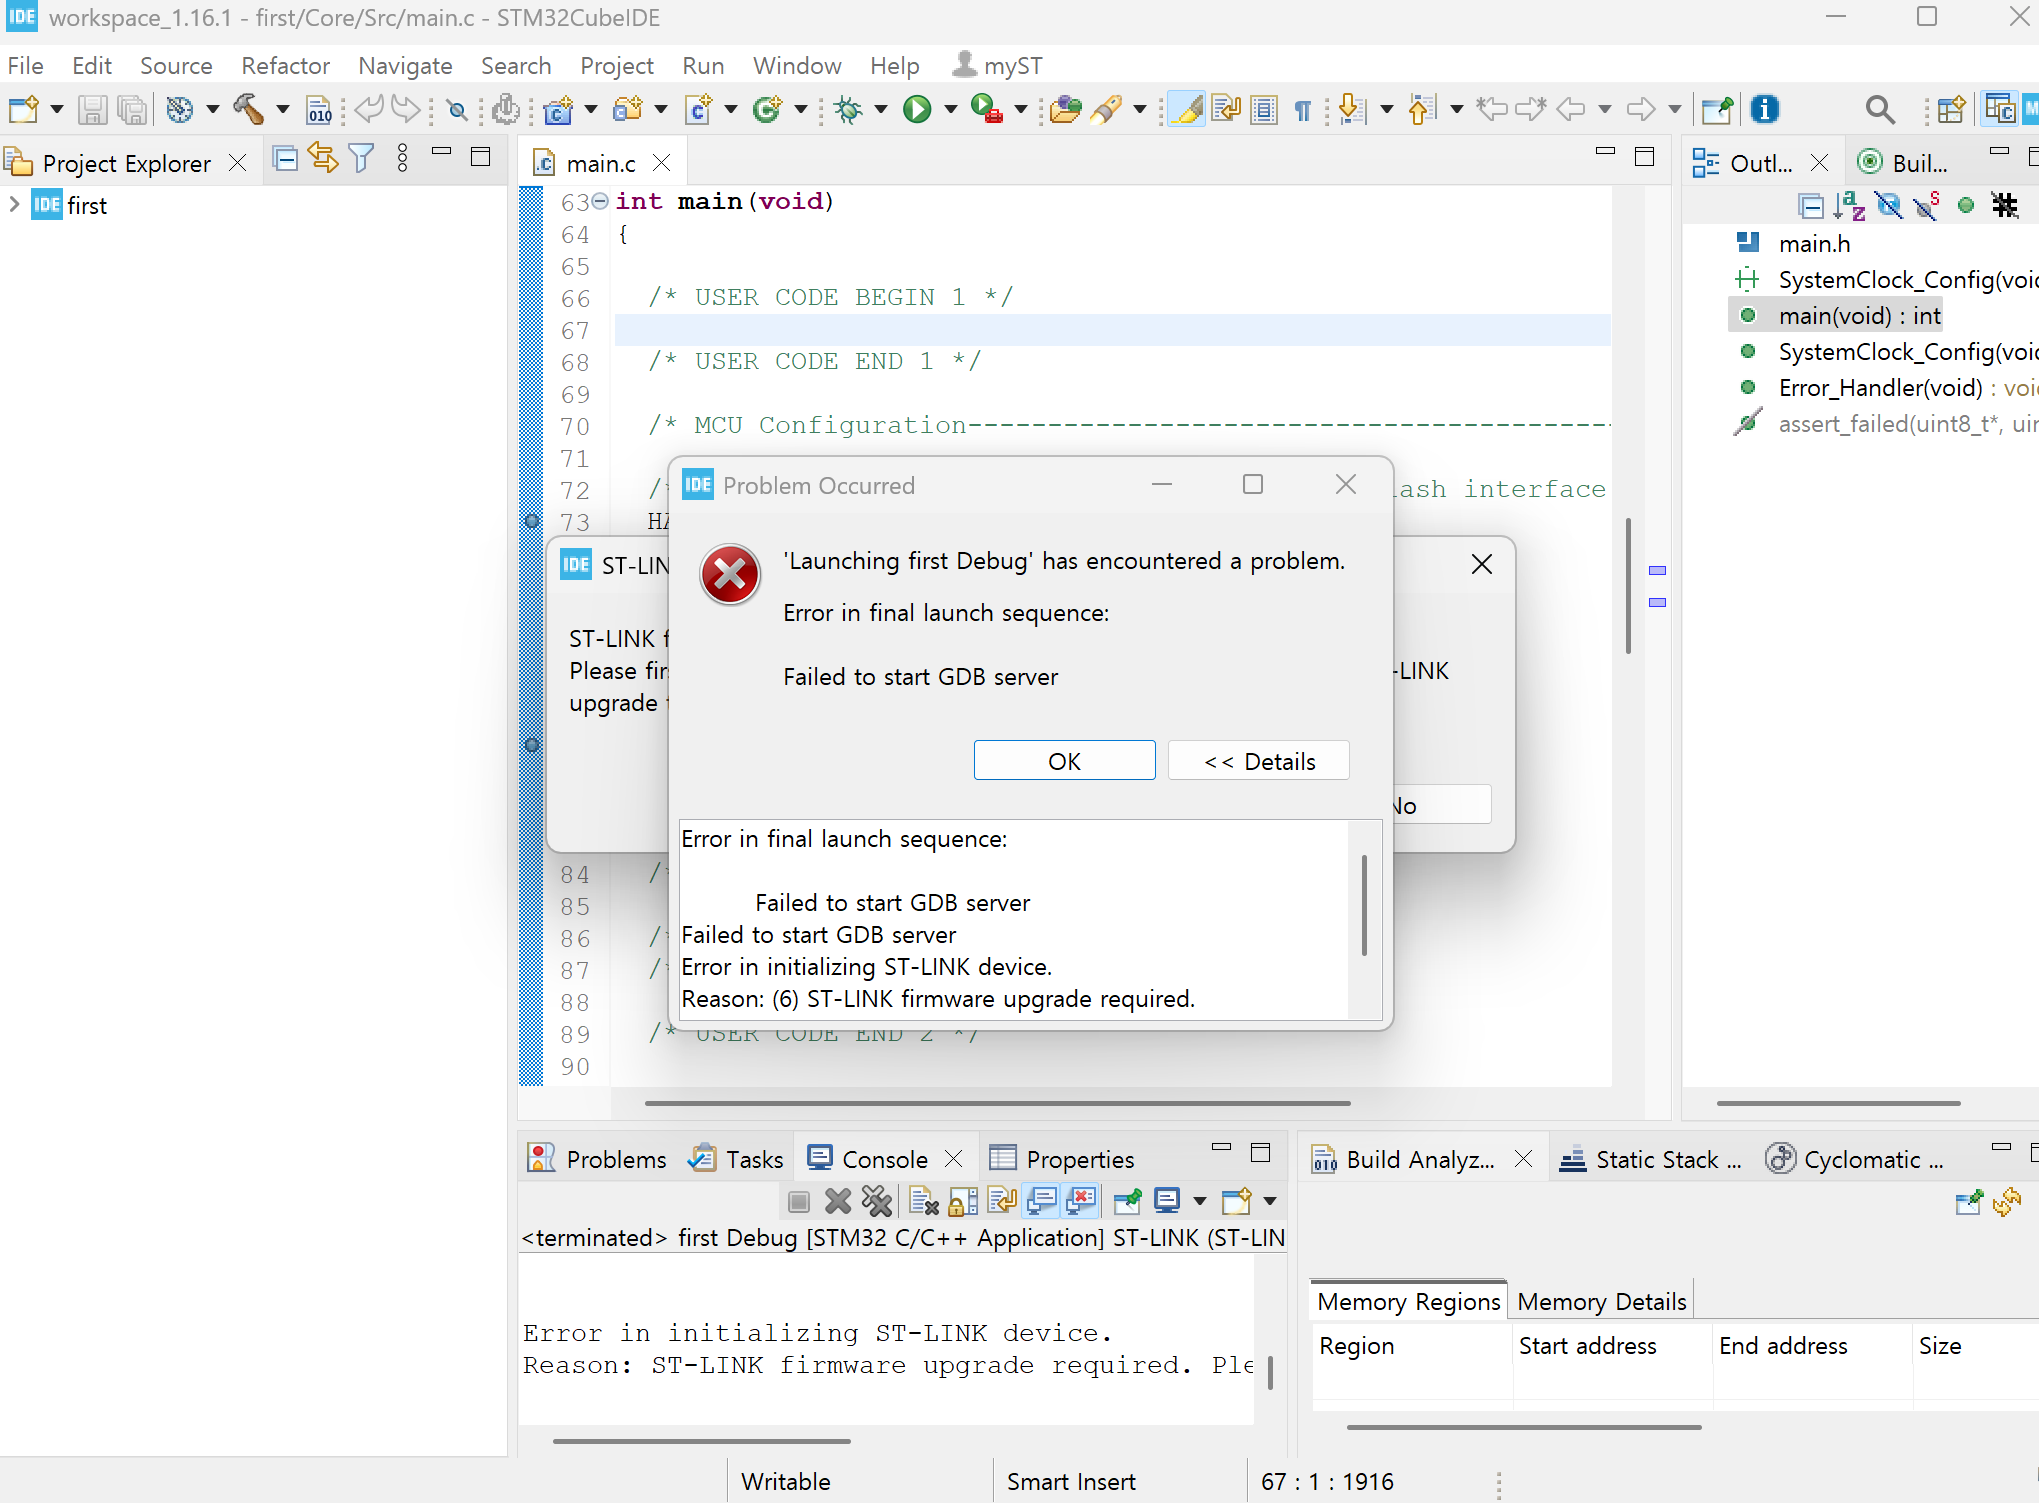Click Remove All Terminated Launches double-X icon
Image resolution: width=2039 pixels, height=1503 pixels.
tap(876, 1200)
